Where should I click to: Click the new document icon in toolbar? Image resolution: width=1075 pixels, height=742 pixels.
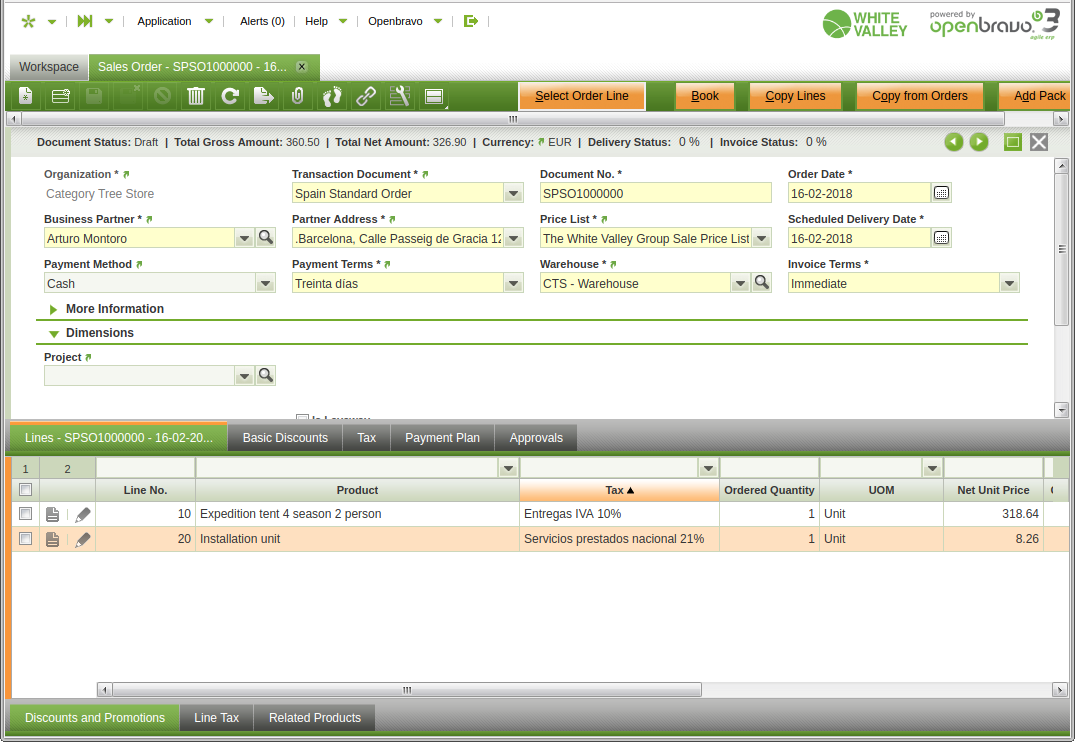click(26, 96)
